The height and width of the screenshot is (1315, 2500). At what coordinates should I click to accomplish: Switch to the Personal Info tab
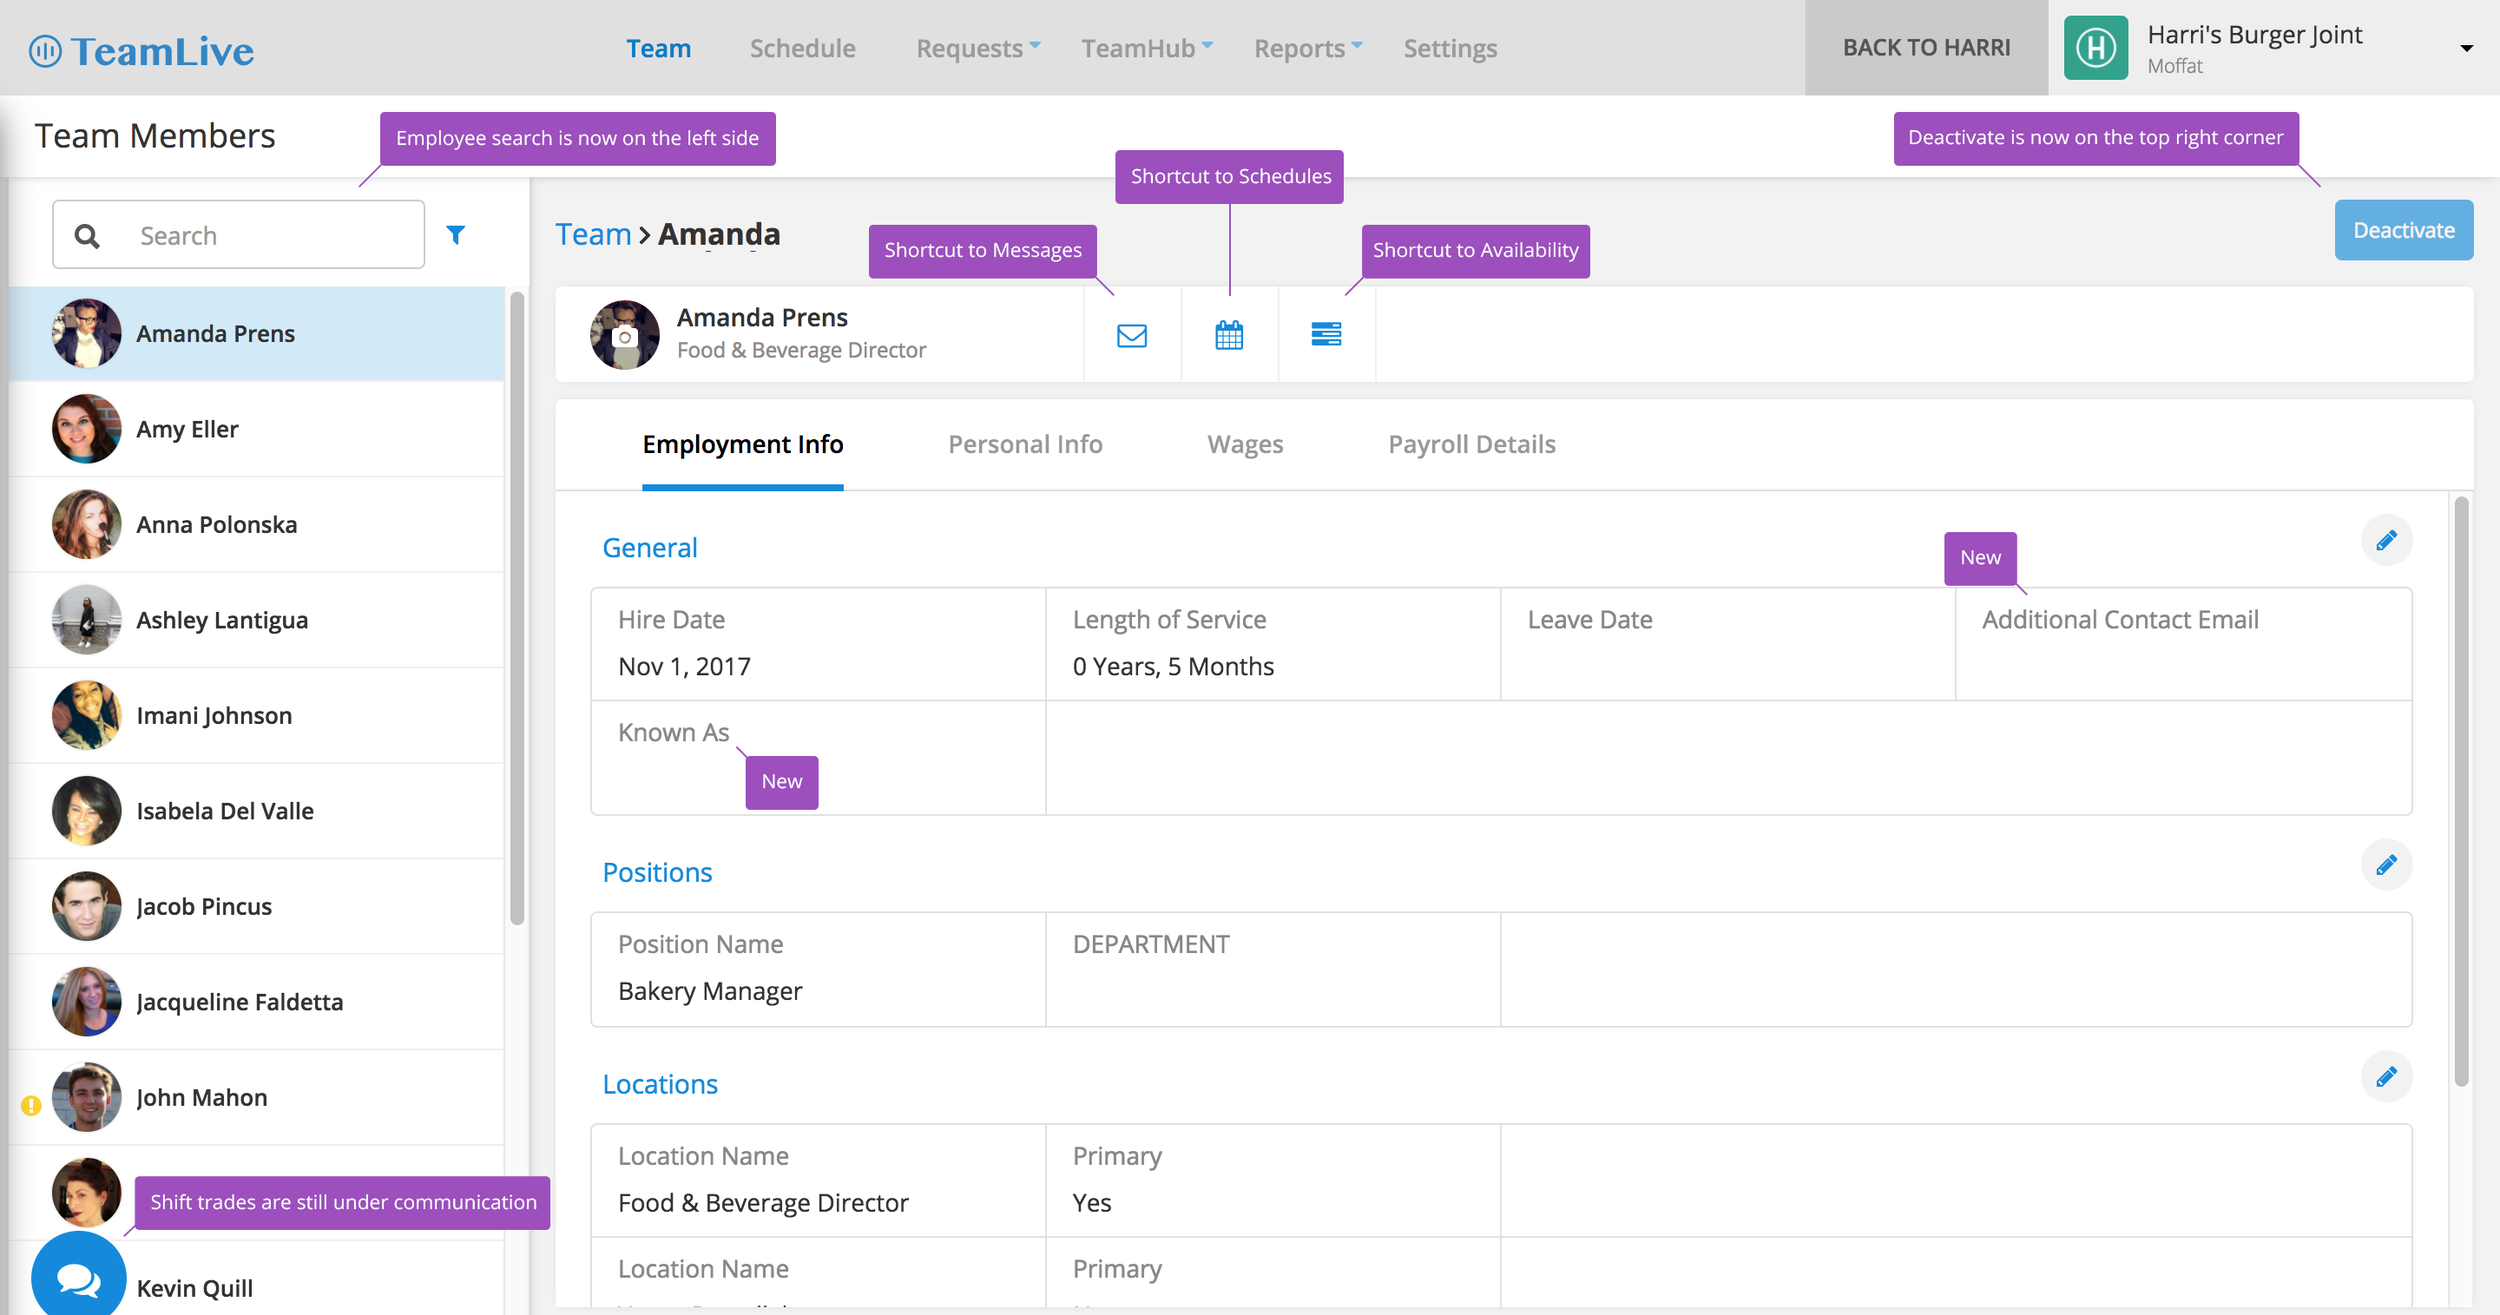(x=1025, y=444)
